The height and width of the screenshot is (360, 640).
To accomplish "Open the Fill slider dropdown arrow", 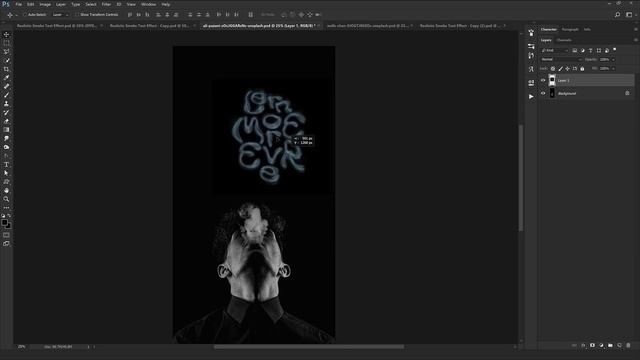I will click(x=613, y=69).
